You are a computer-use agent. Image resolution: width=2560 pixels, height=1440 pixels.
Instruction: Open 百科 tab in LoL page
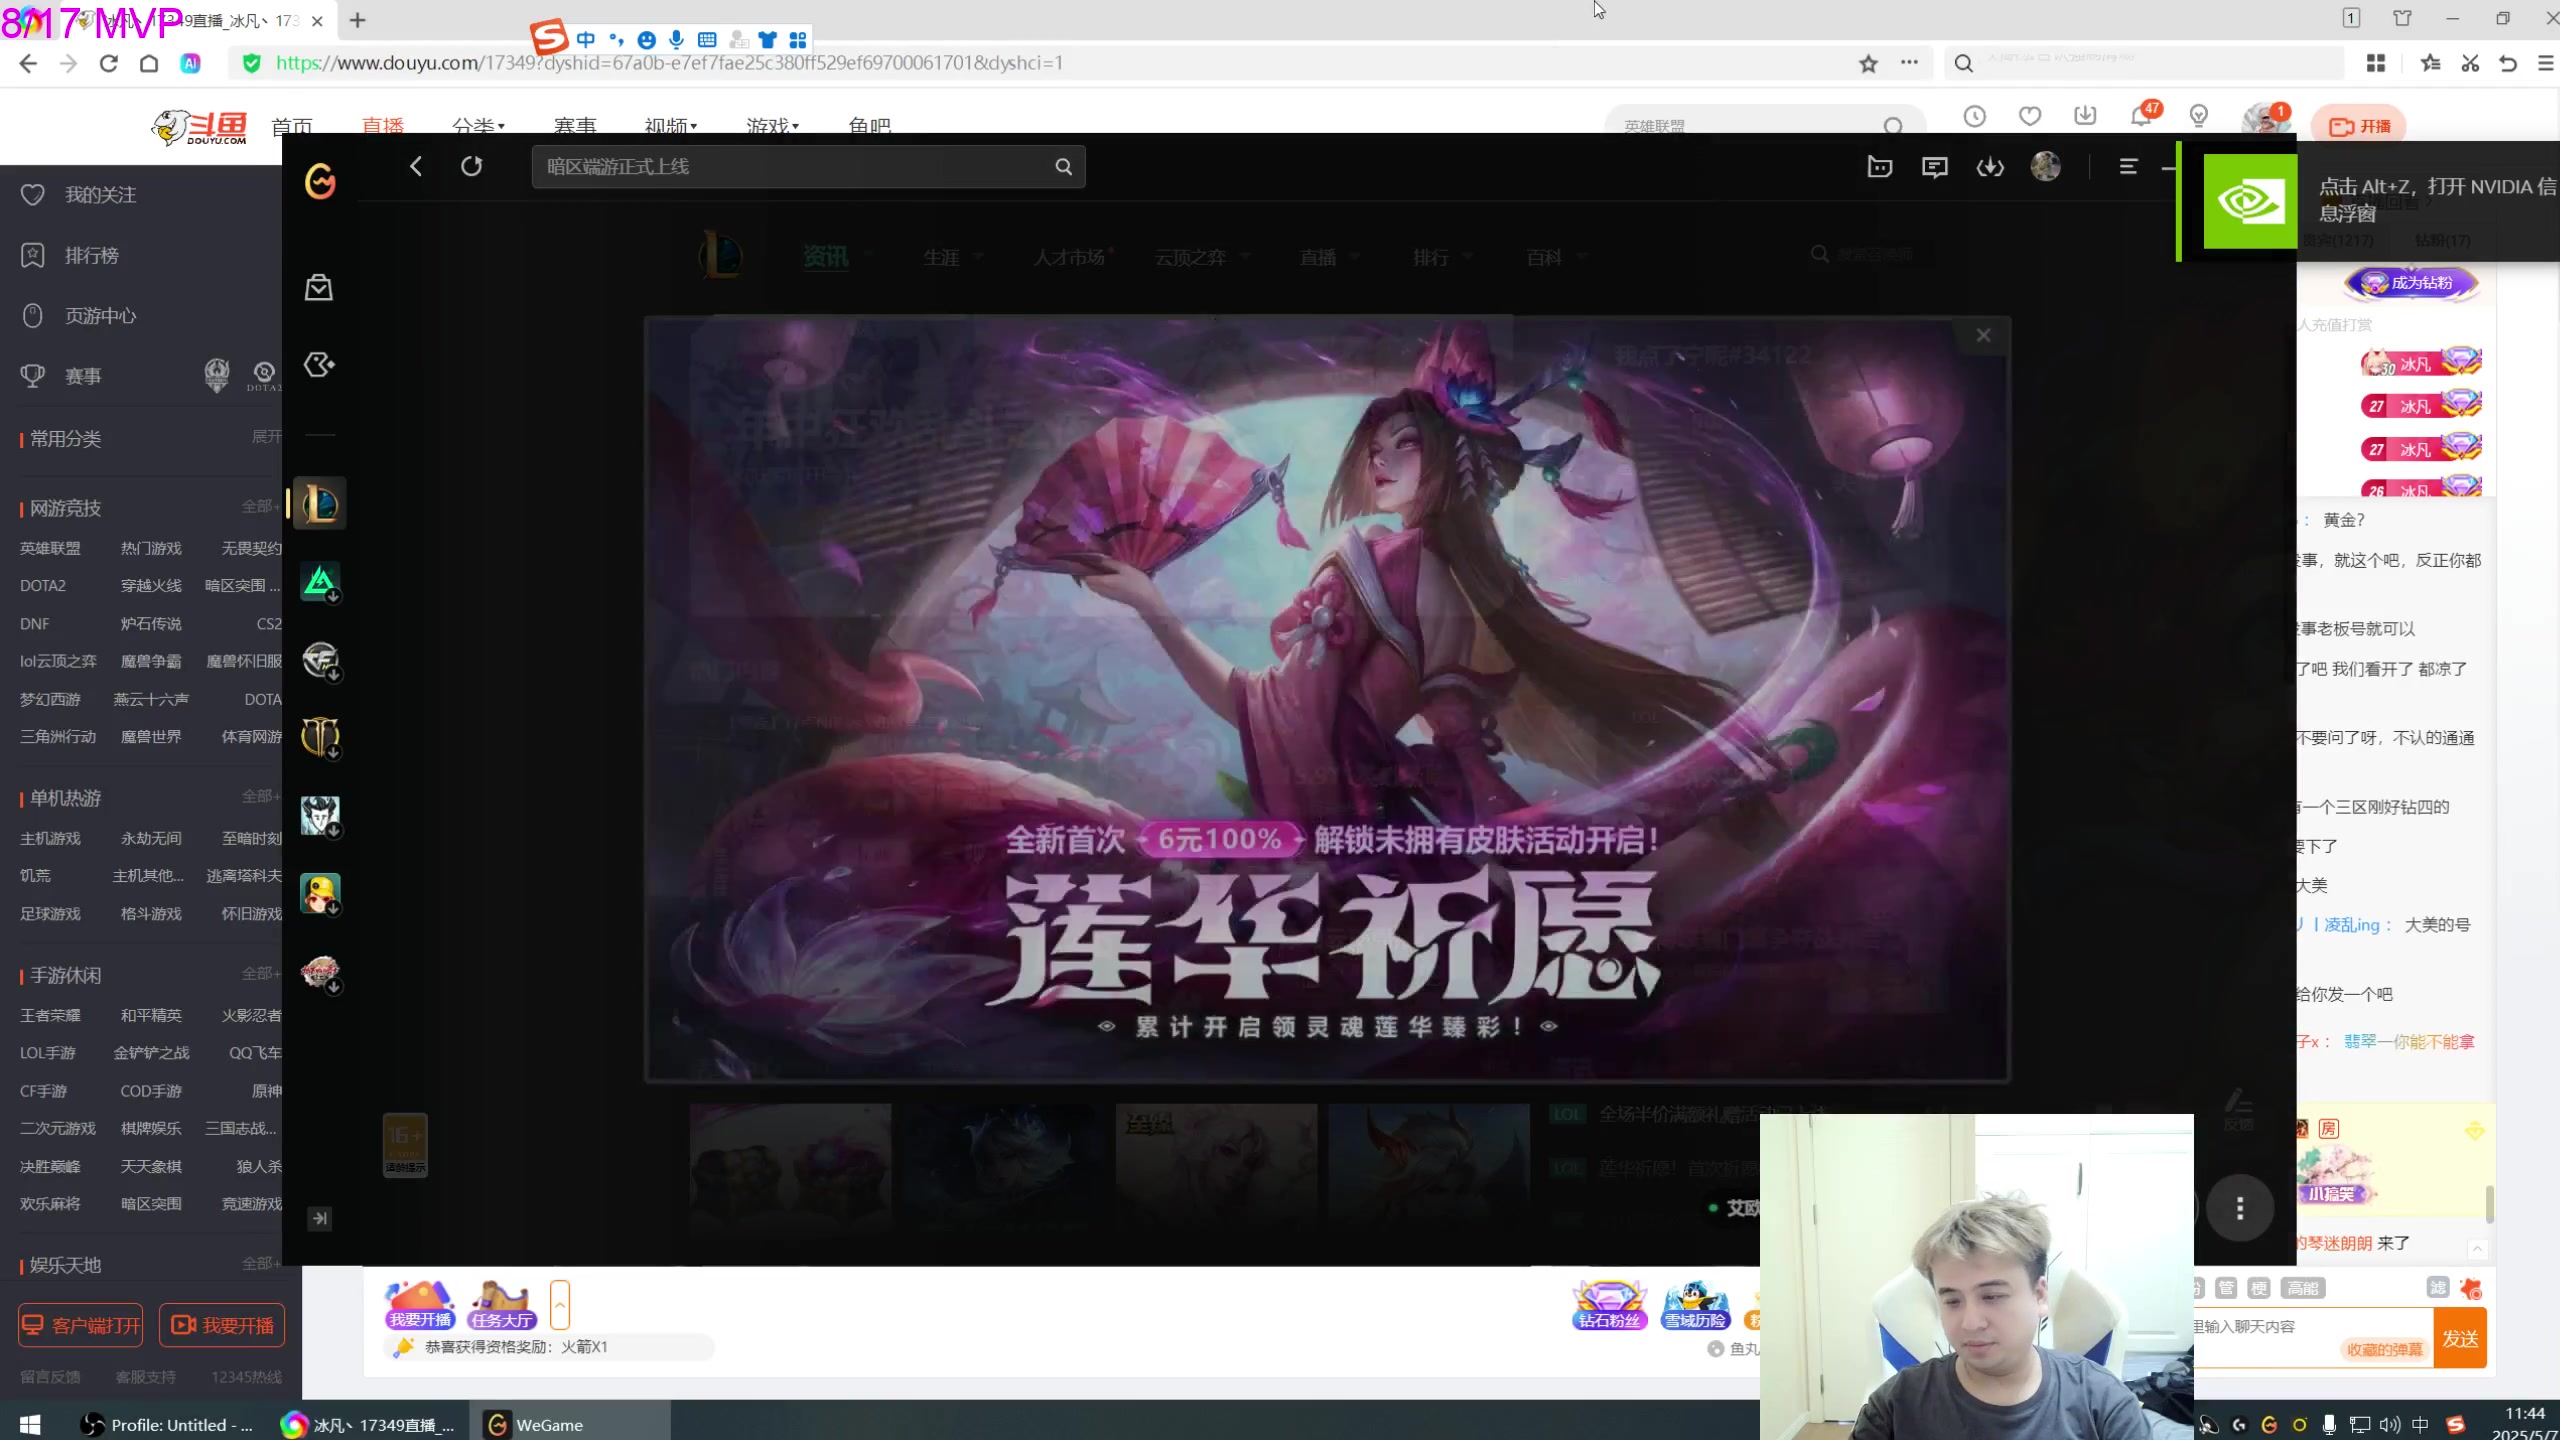pyautogui.click(x=1544, y=257)
